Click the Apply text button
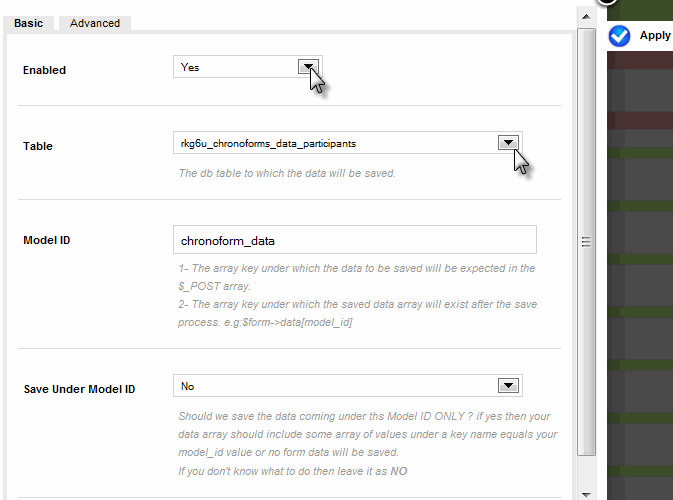The width and height of the screenshot is (673, 500). pos(655,36)
